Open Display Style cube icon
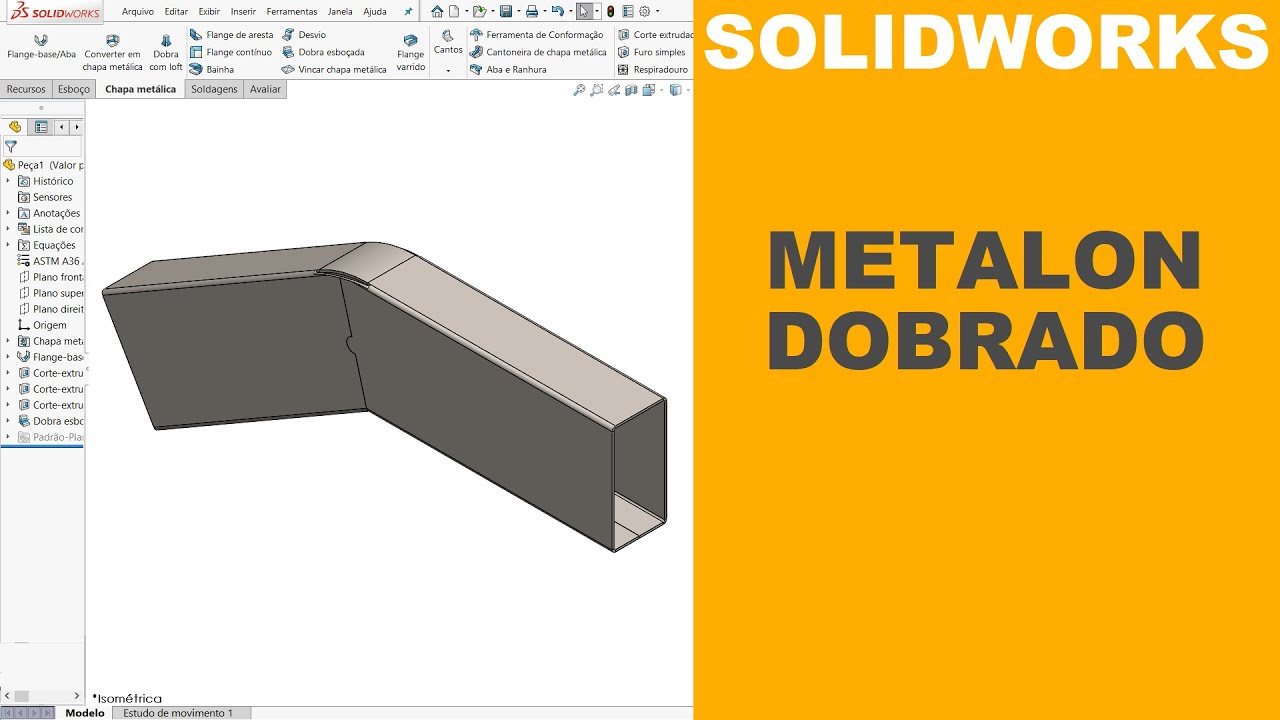The height and width of the screenshot is (720, 1280). click(x=675, y=90)
